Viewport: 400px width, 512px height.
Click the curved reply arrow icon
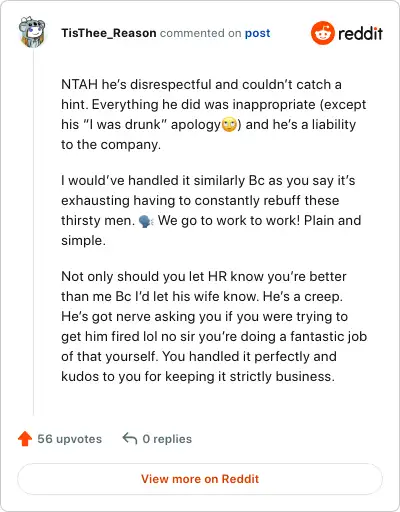coord(130,439)
